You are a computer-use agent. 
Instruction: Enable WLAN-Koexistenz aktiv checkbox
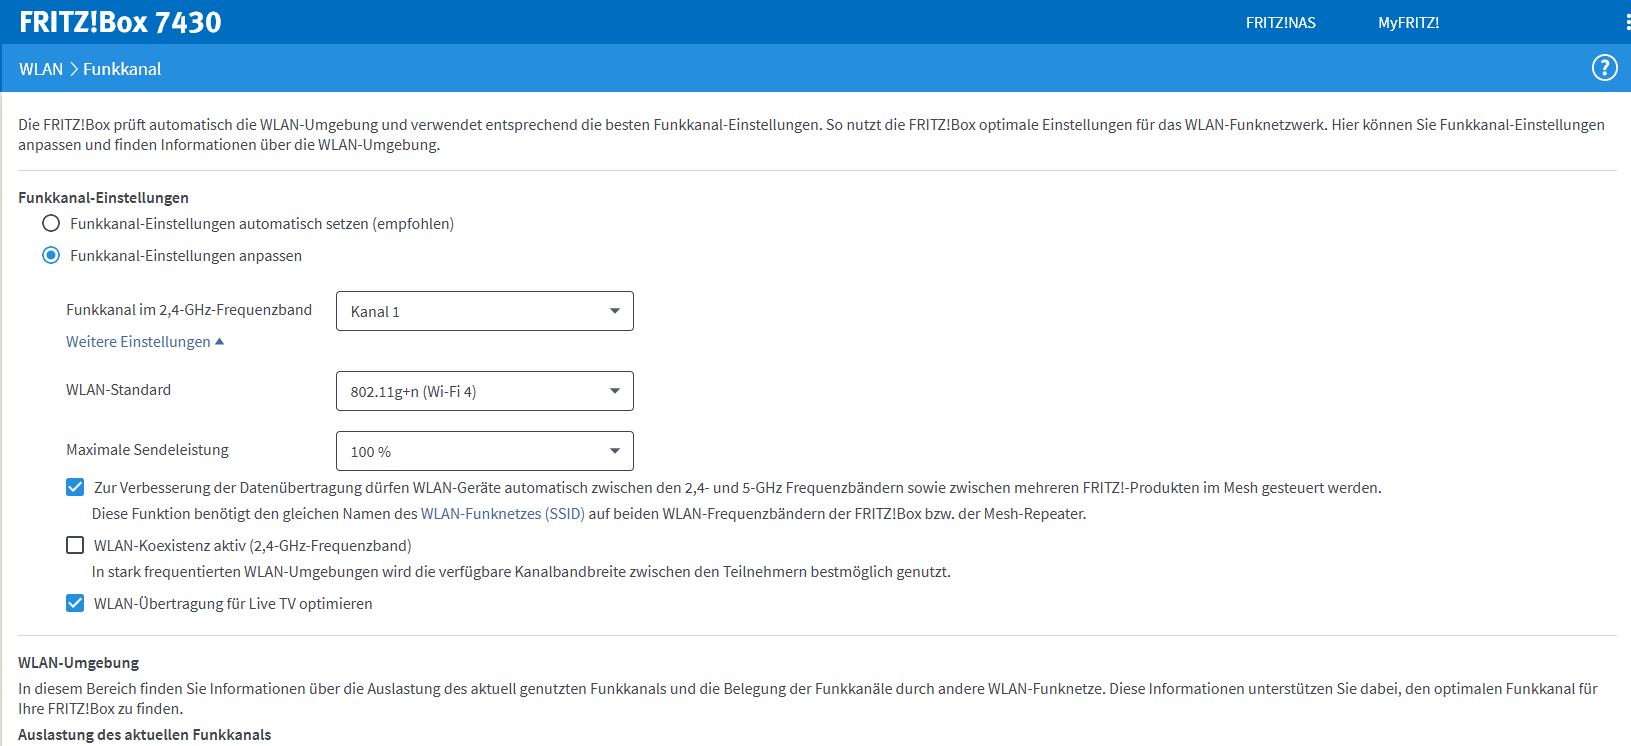point(75,545)
